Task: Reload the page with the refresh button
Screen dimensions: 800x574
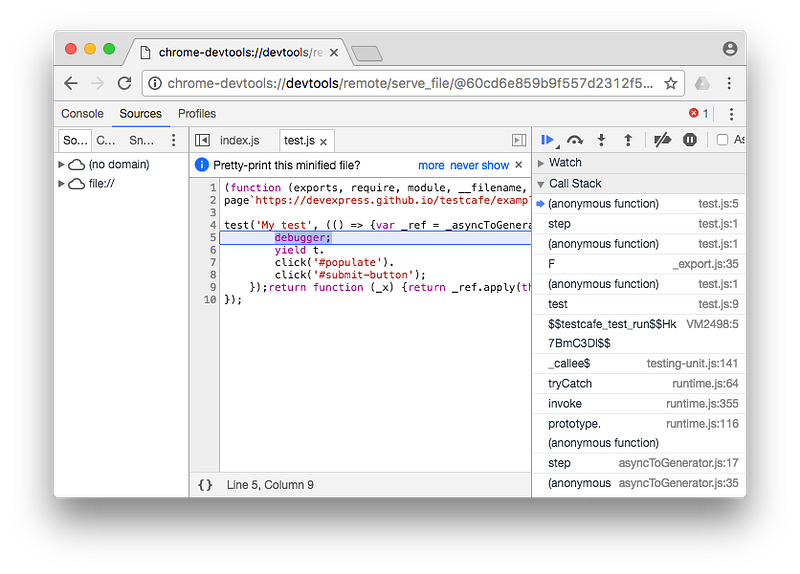Action: point(124,83)
